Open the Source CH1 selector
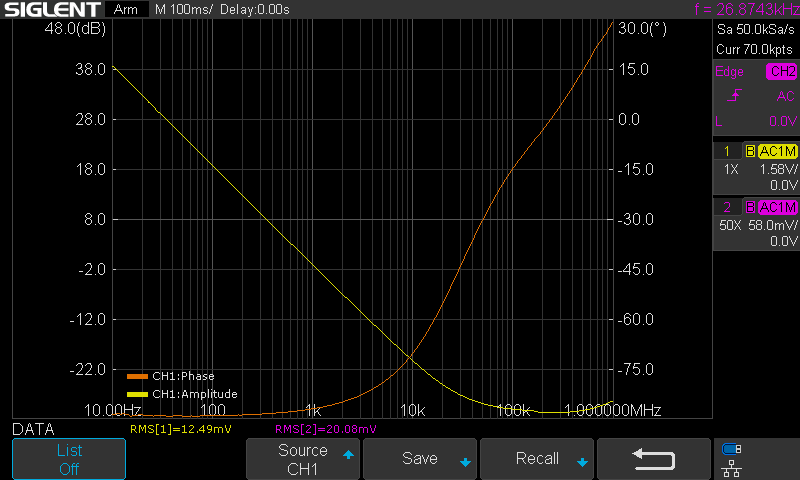The height and width of the screenshot is (480, 800). [303, 459]
